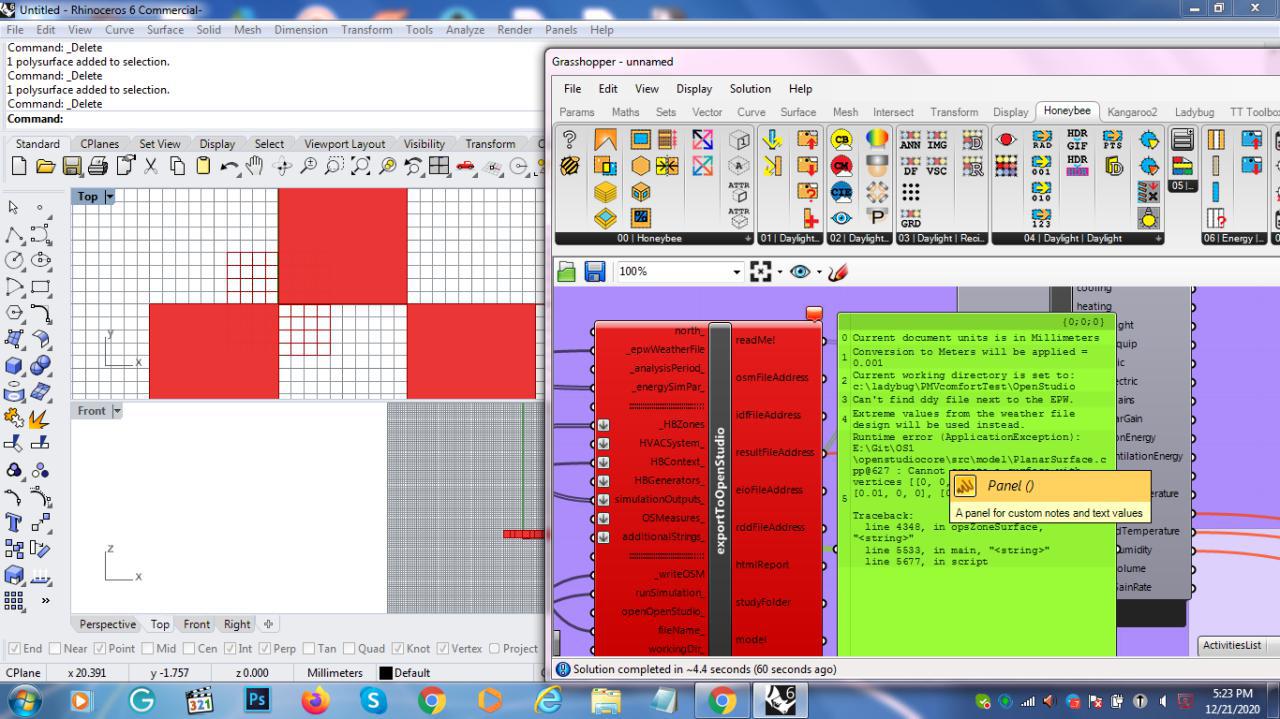Click the Grasshopper save file icon
Screen dimensions: 1280x719
(x=594, y=271)
